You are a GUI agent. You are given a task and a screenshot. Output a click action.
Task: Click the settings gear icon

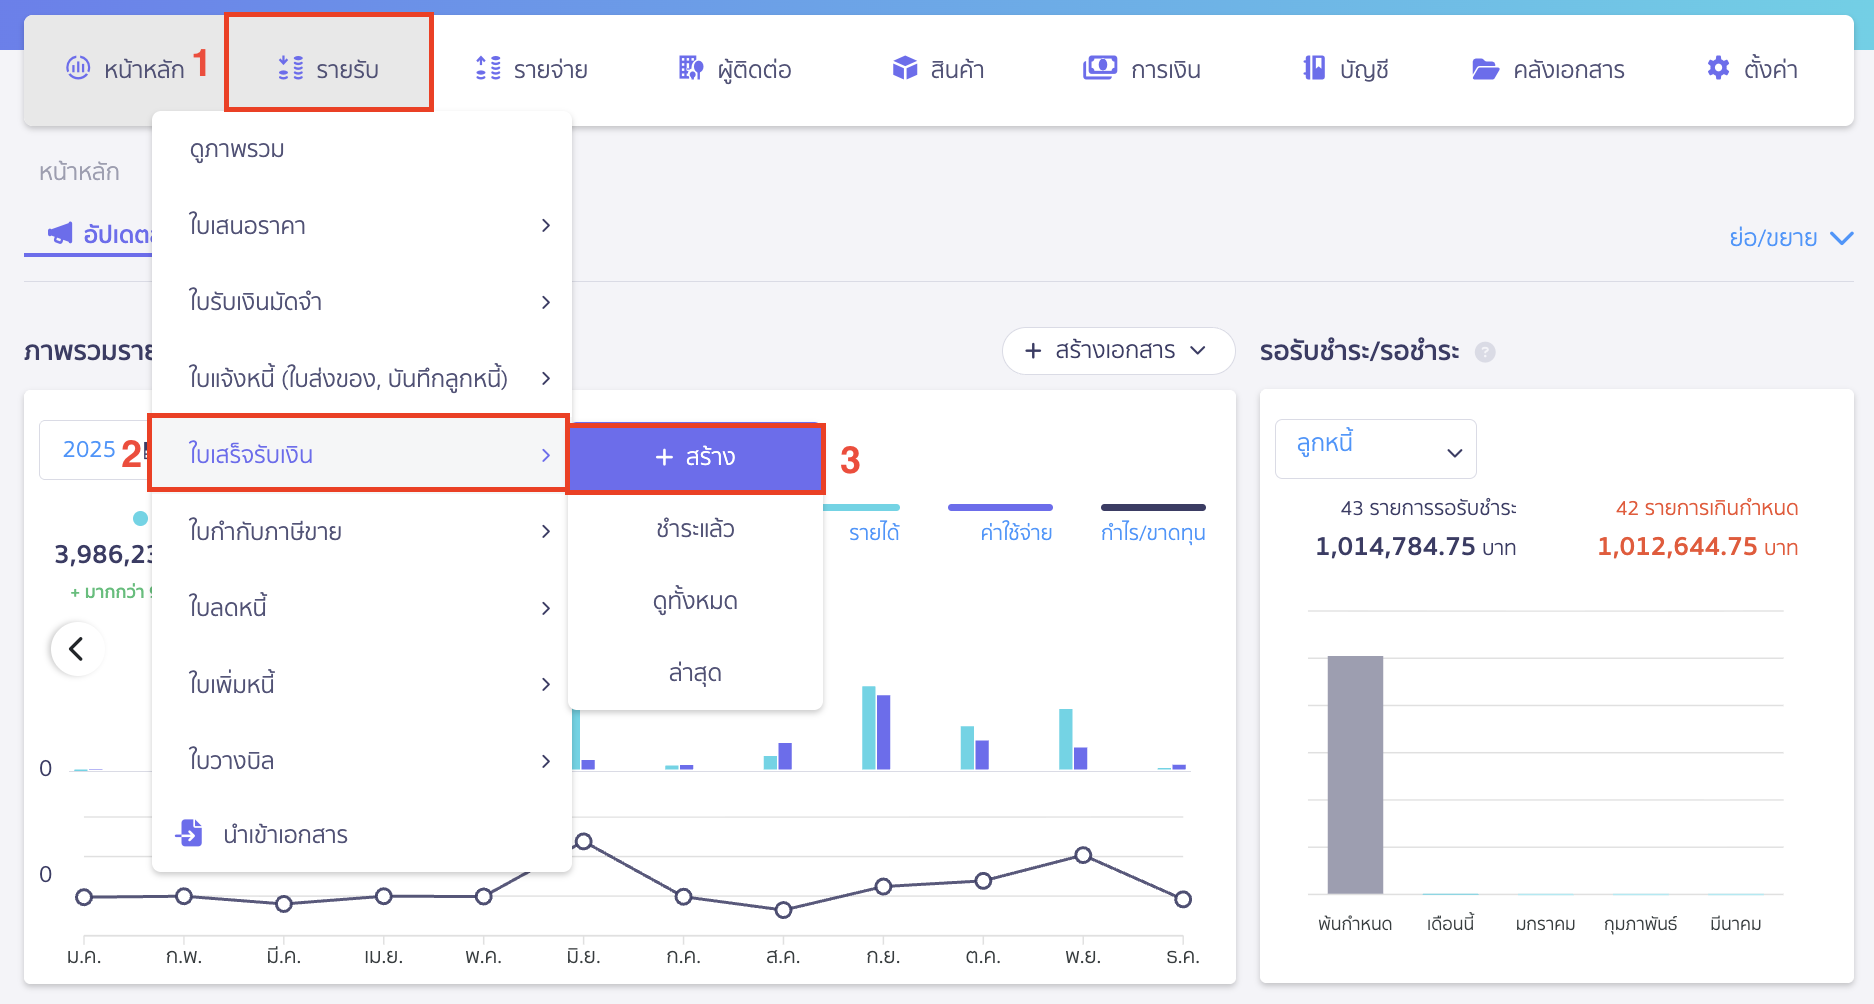tap(1718, 68)
